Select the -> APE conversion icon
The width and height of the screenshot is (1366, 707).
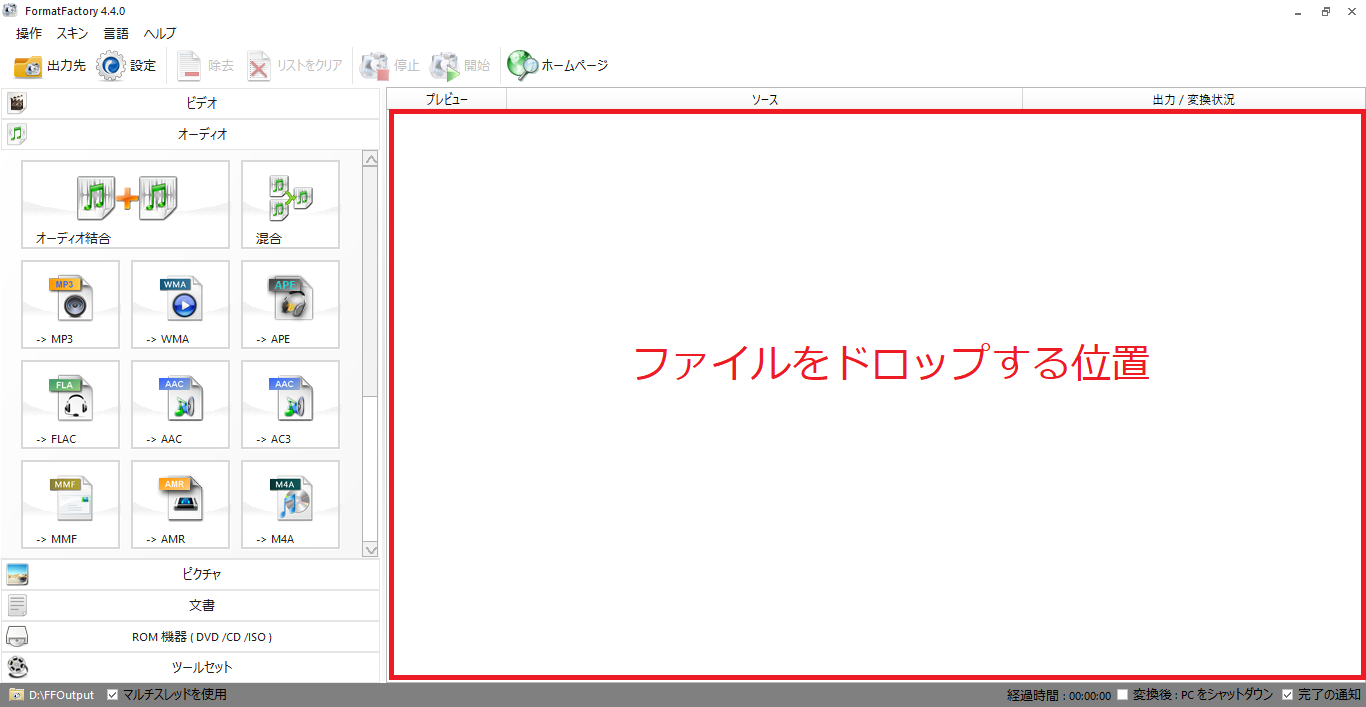(290, 304)
